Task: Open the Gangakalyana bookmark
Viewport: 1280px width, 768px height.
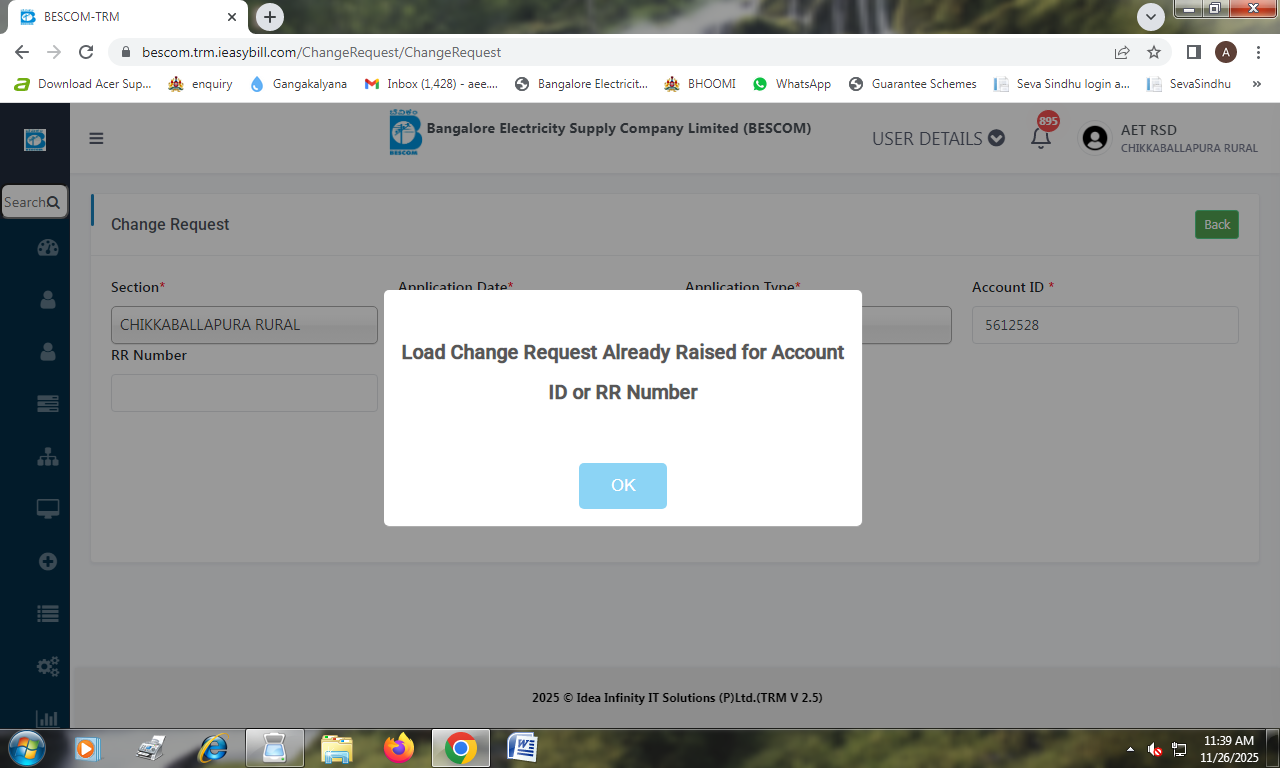Action: pyautogui.click(x=298, y=84)
